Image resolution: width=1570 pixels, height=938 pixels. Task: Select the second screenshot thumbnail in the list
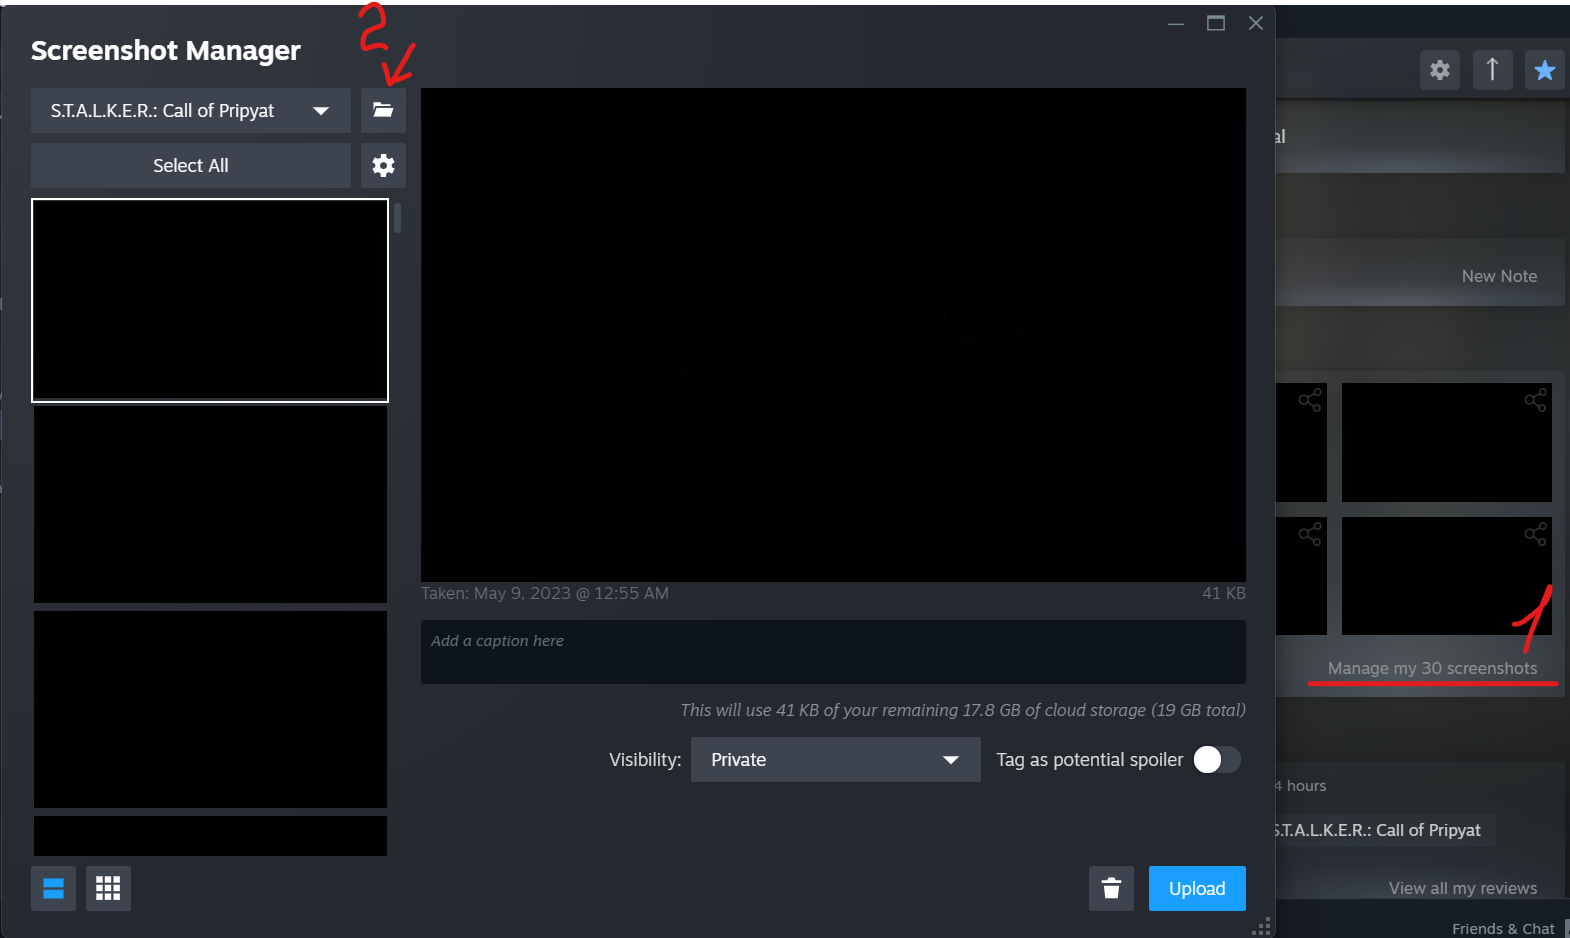point(210,504)
